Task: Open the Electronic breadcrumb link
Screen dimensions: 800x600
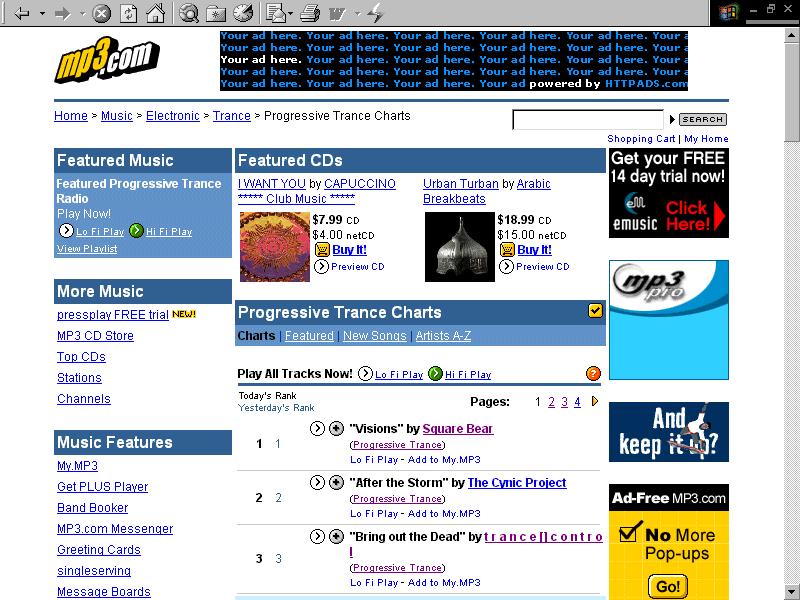Action: (173, 116)
